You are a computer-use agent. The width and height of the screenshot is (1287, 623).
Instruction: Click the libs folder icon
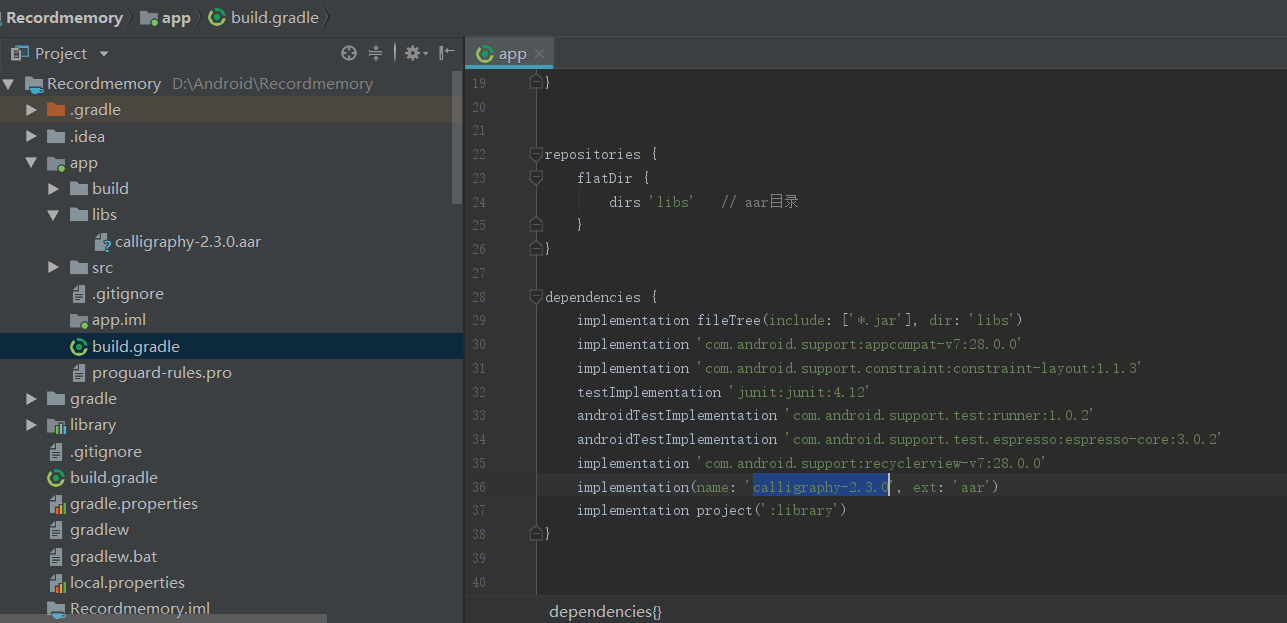[79, 215]
